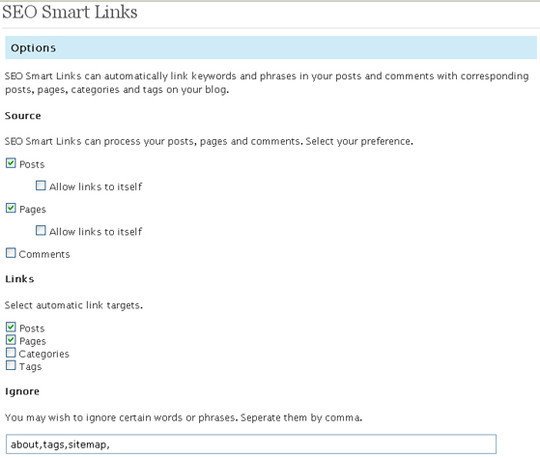Click the plugin description paragraph text
540x458 pixels.
(267, 83)
